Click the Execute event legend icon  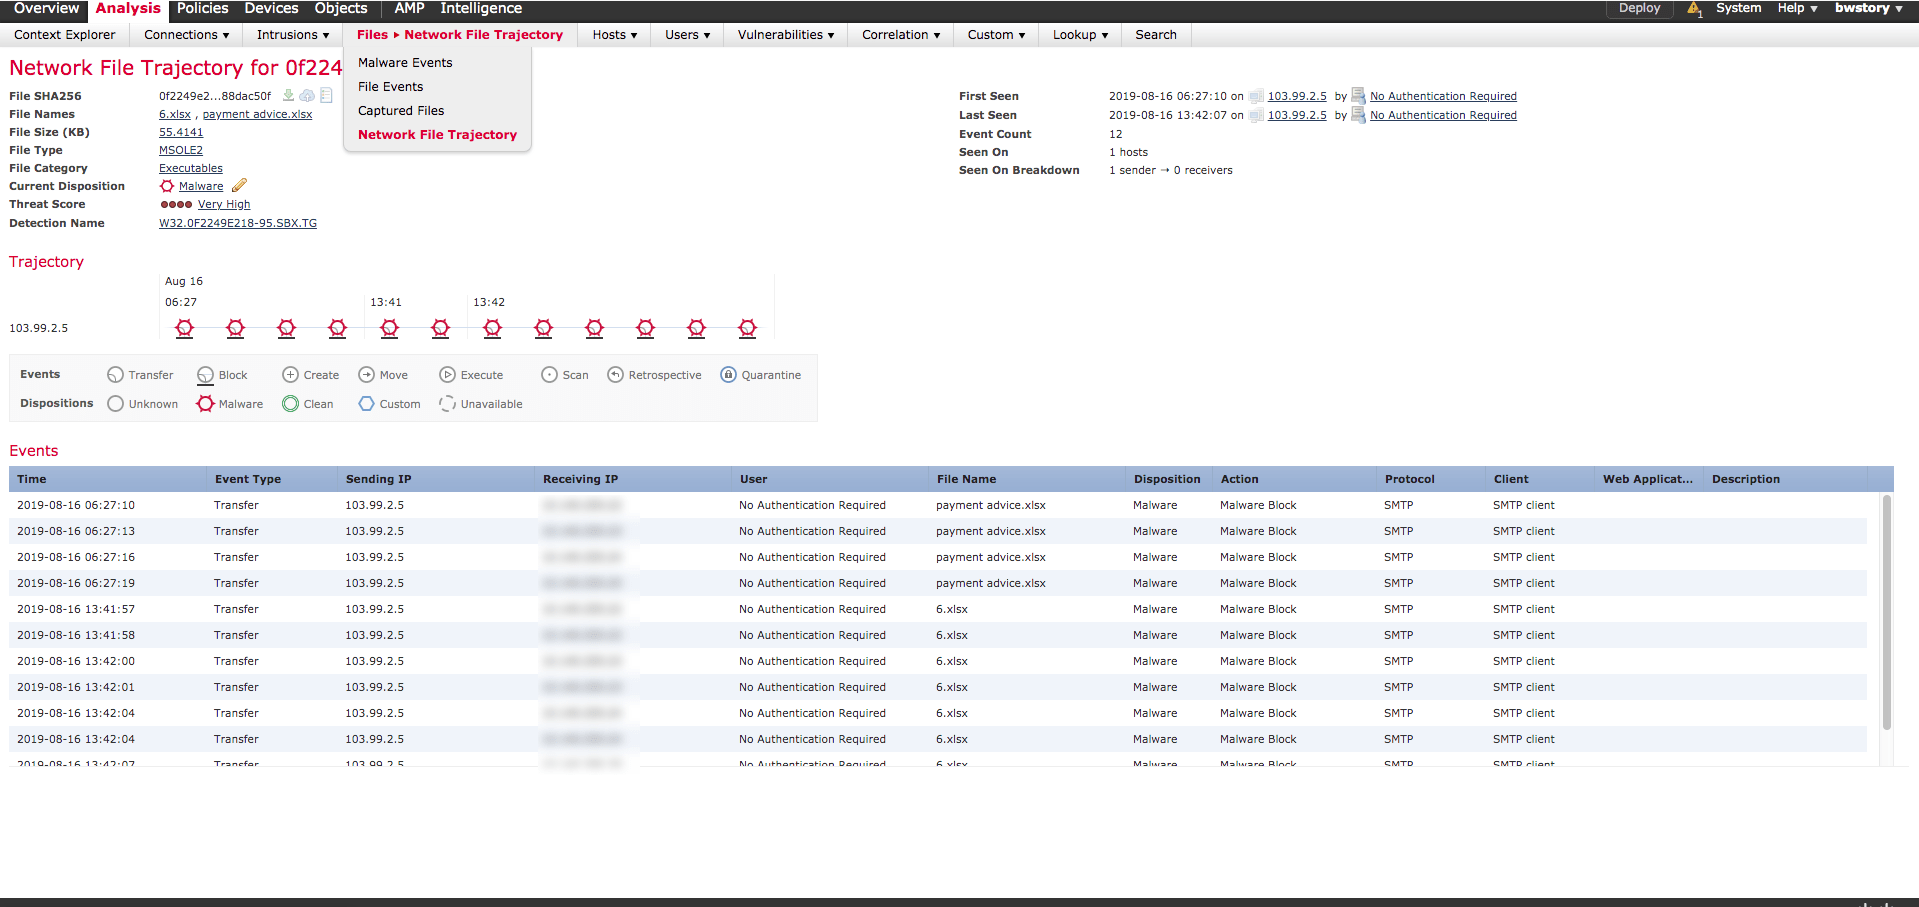(x=447, y=375)
